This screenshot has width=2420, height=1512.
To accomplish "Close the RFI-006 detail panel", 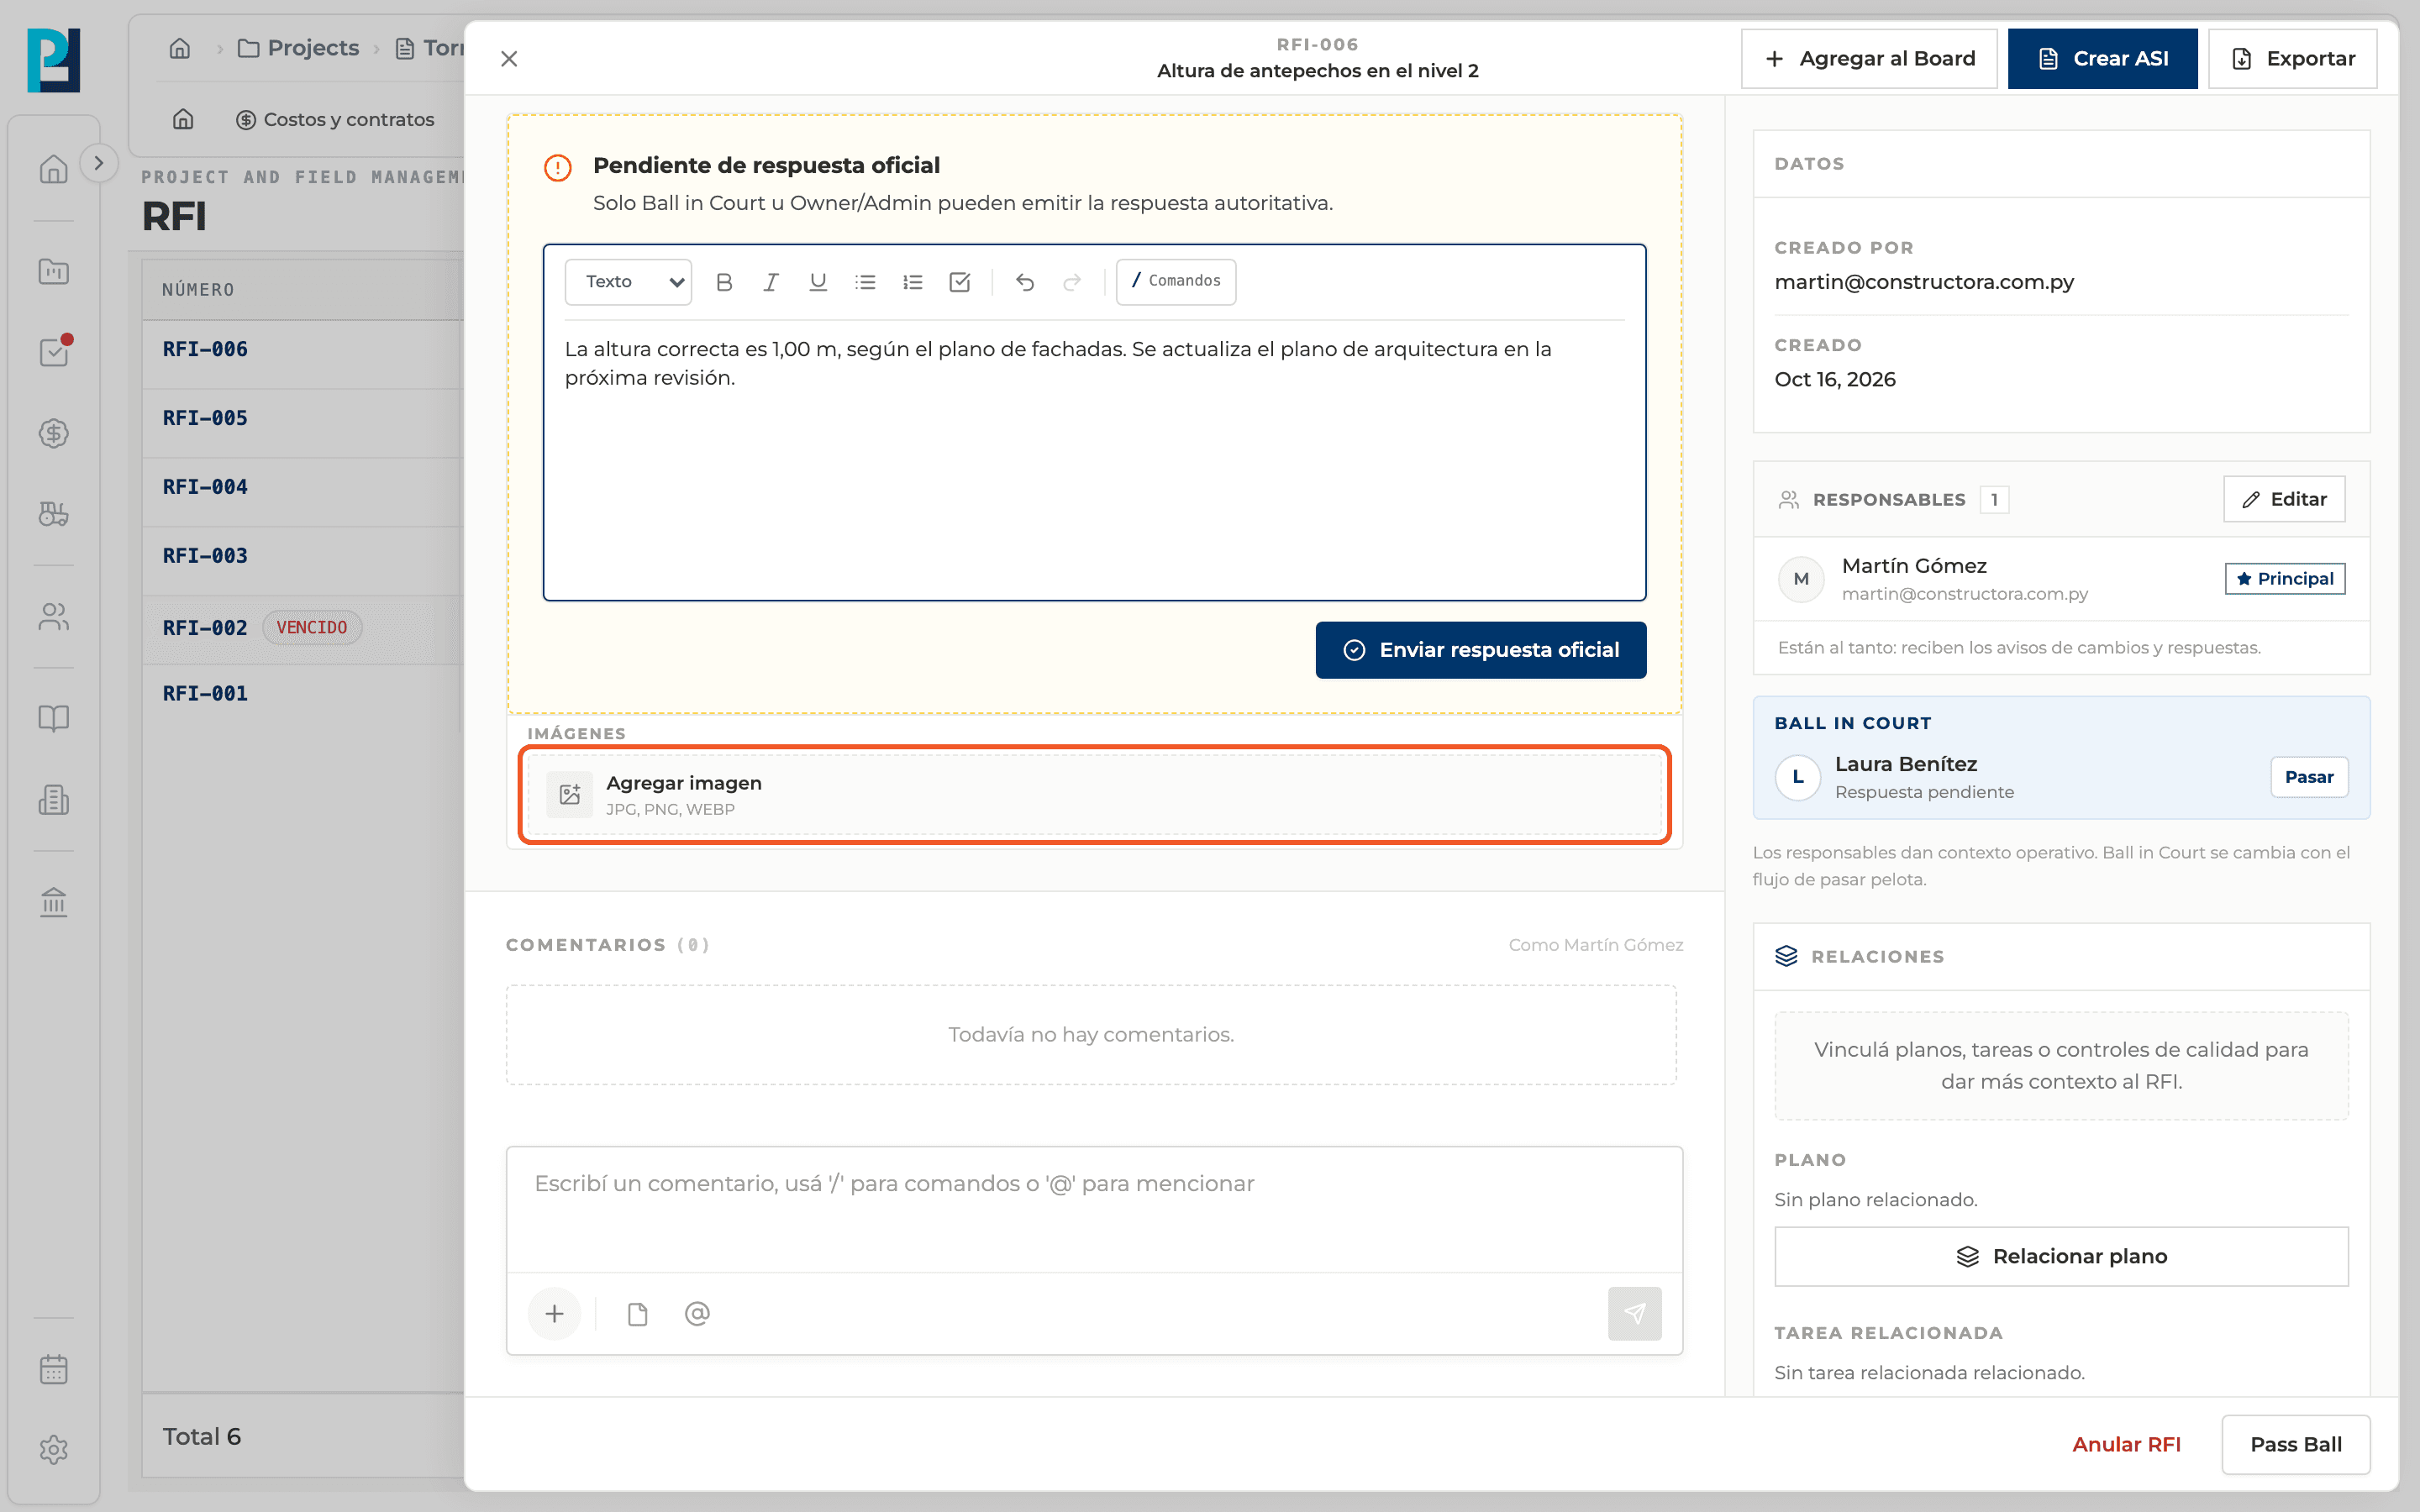I will 509,59.
